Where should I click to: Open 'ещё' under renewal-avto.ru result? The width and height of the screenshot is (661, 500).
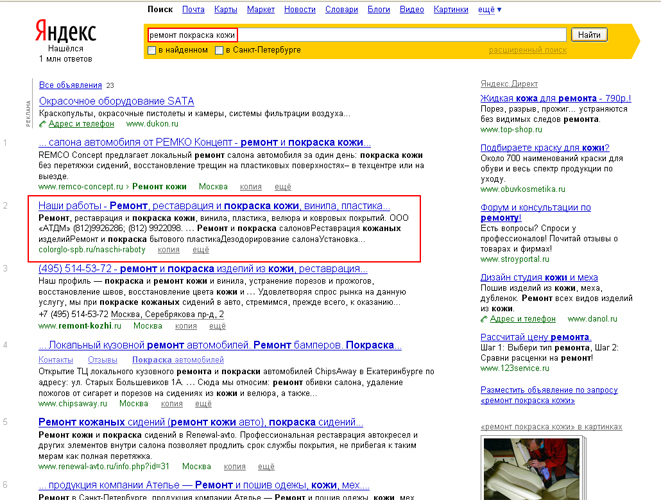pyautogui.click(x=266, y=467)
